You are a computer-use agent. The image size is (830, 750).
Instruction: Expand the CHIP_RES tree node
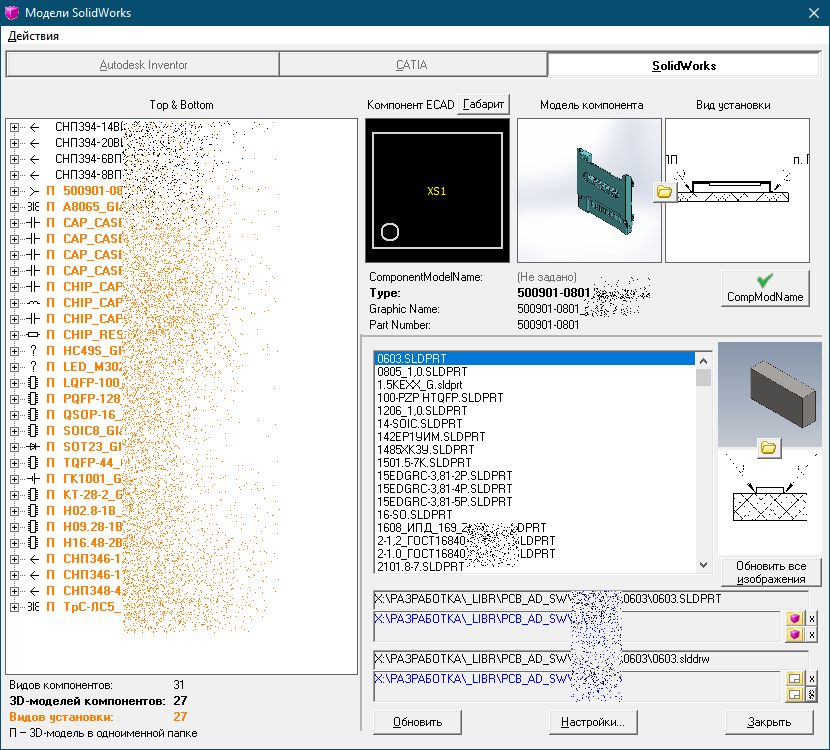(14, 335)
